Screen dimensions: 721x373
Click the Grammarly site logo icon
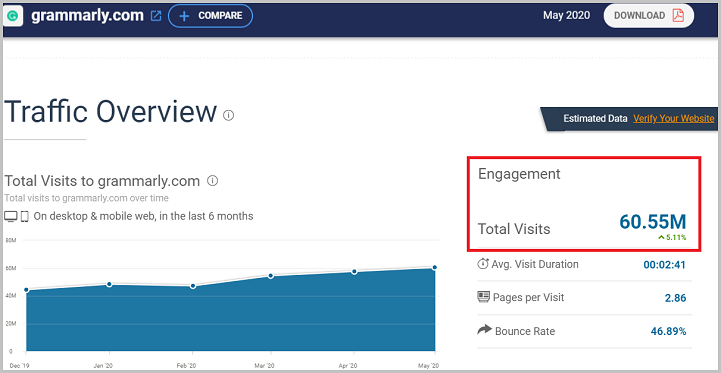point(13,16)
